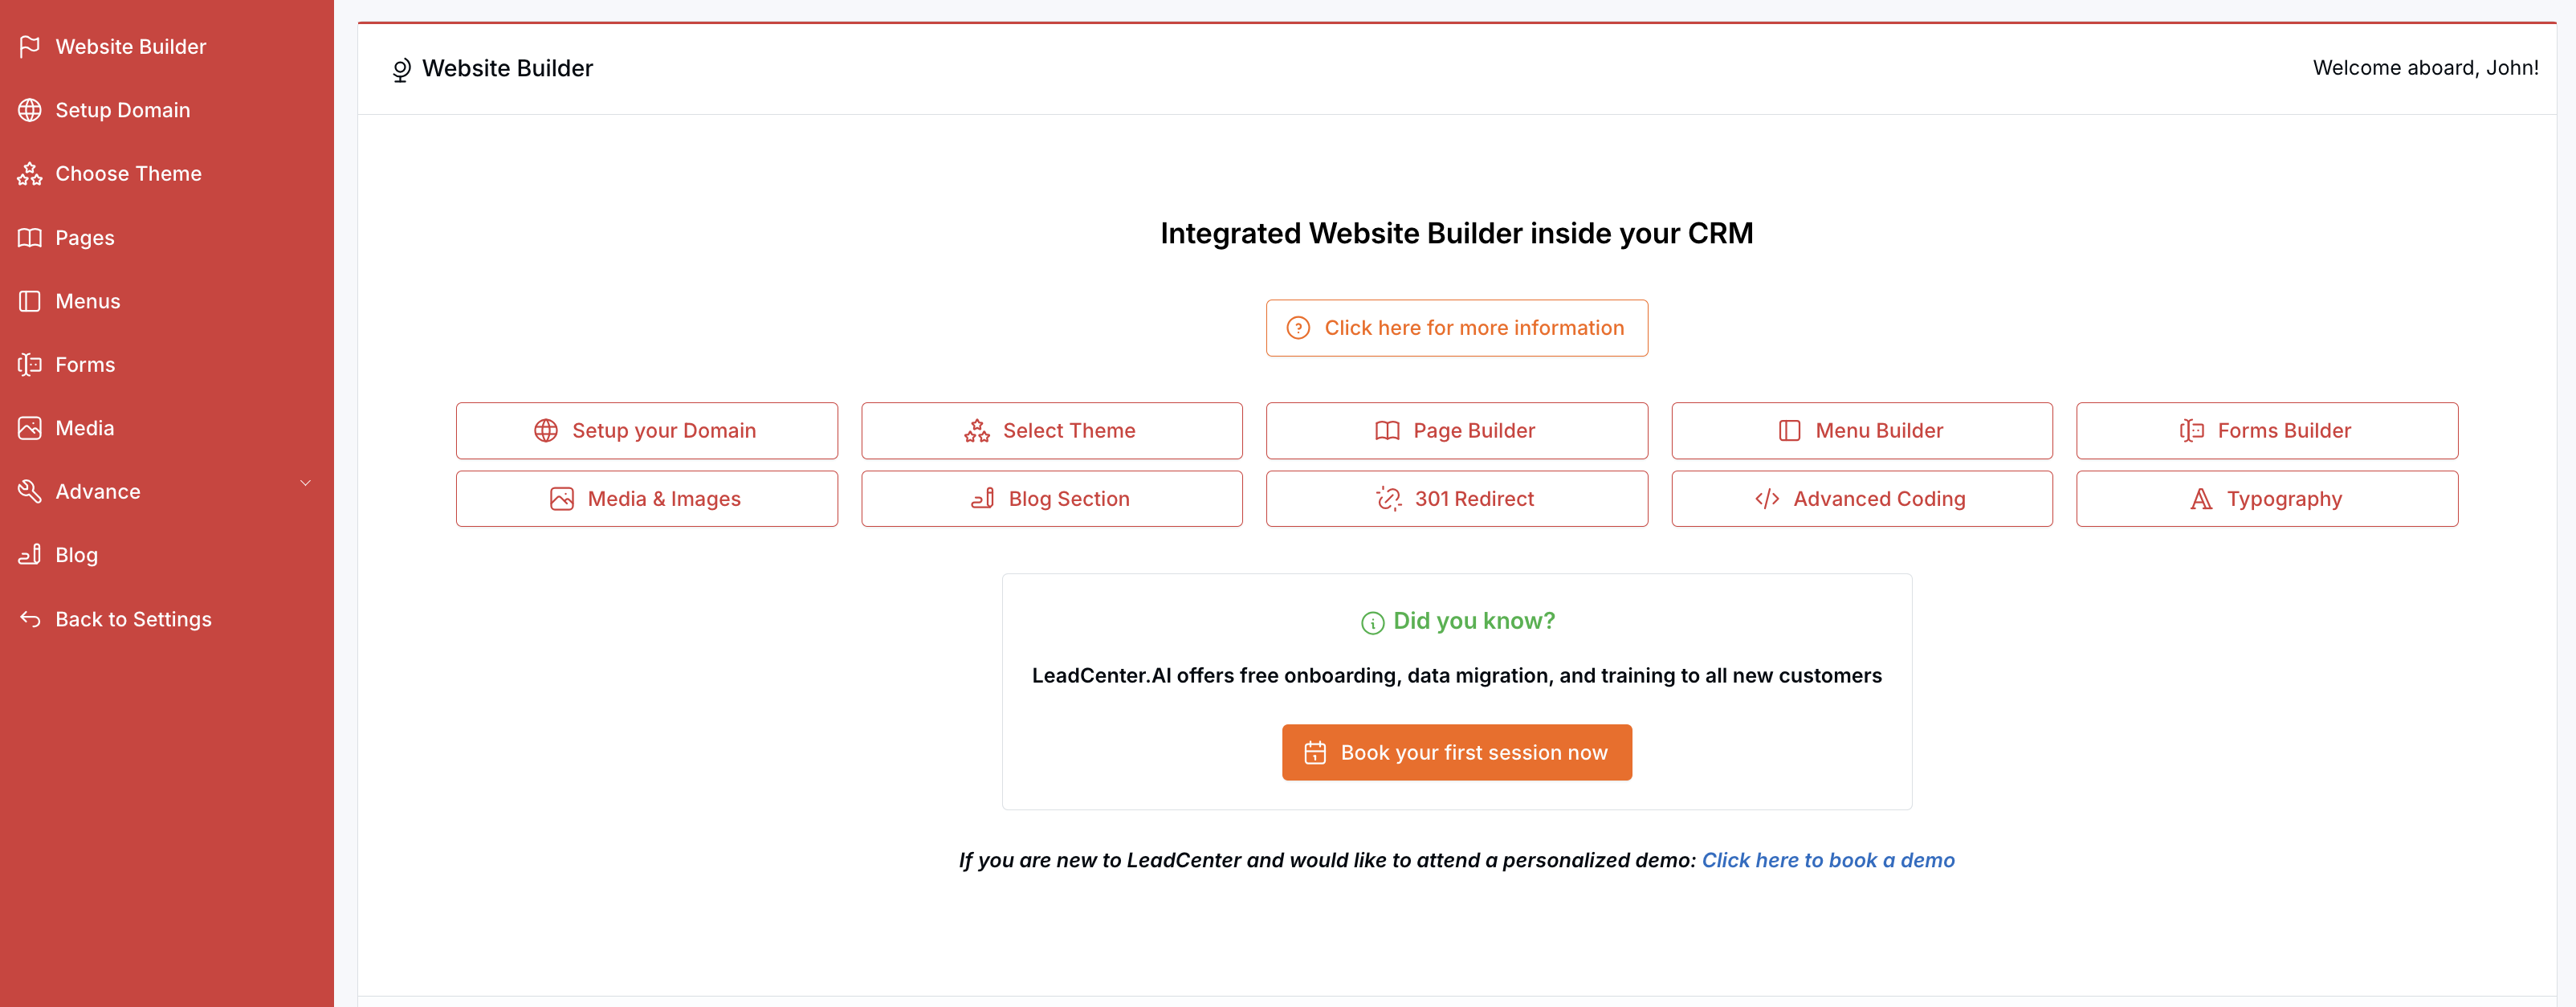Click the book icon in Page Builder button
The width and height of the screenshot is (2576, 1007).
pyautogui.click(x=1387, y=431)
